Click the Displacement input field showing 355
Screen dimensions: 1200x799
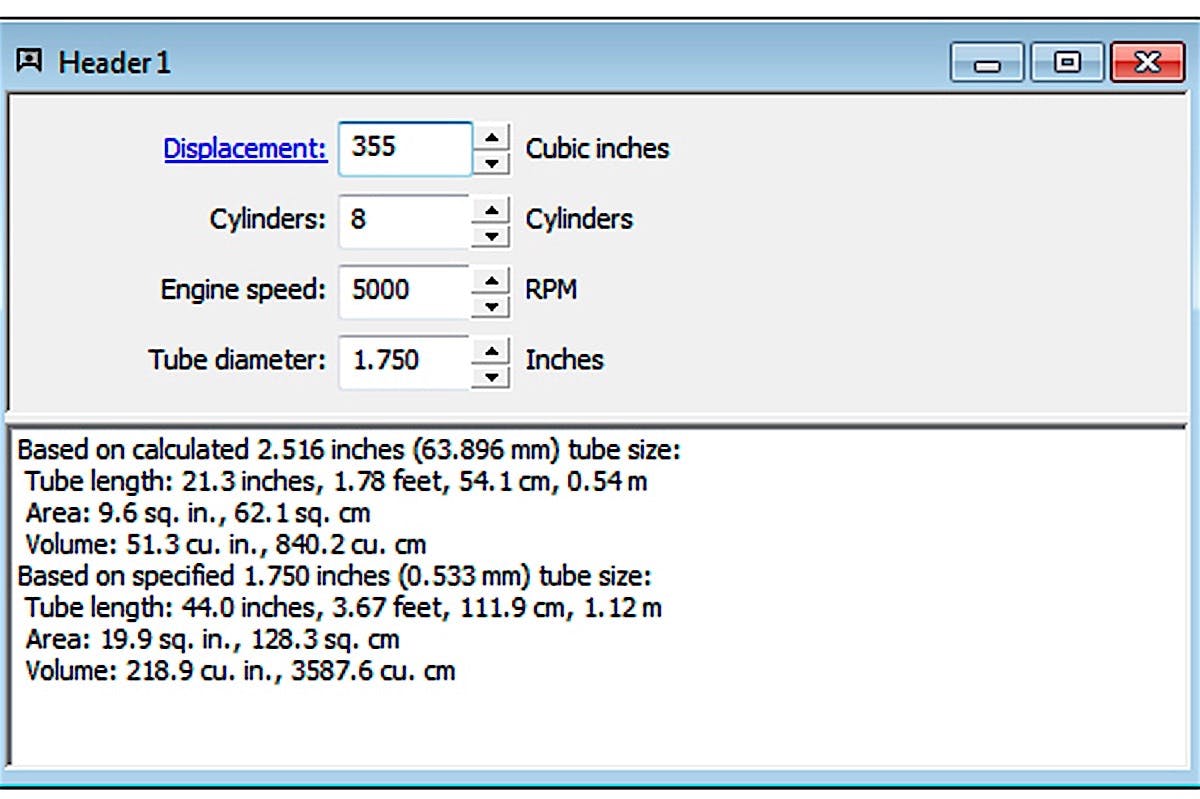pos(404,148)
